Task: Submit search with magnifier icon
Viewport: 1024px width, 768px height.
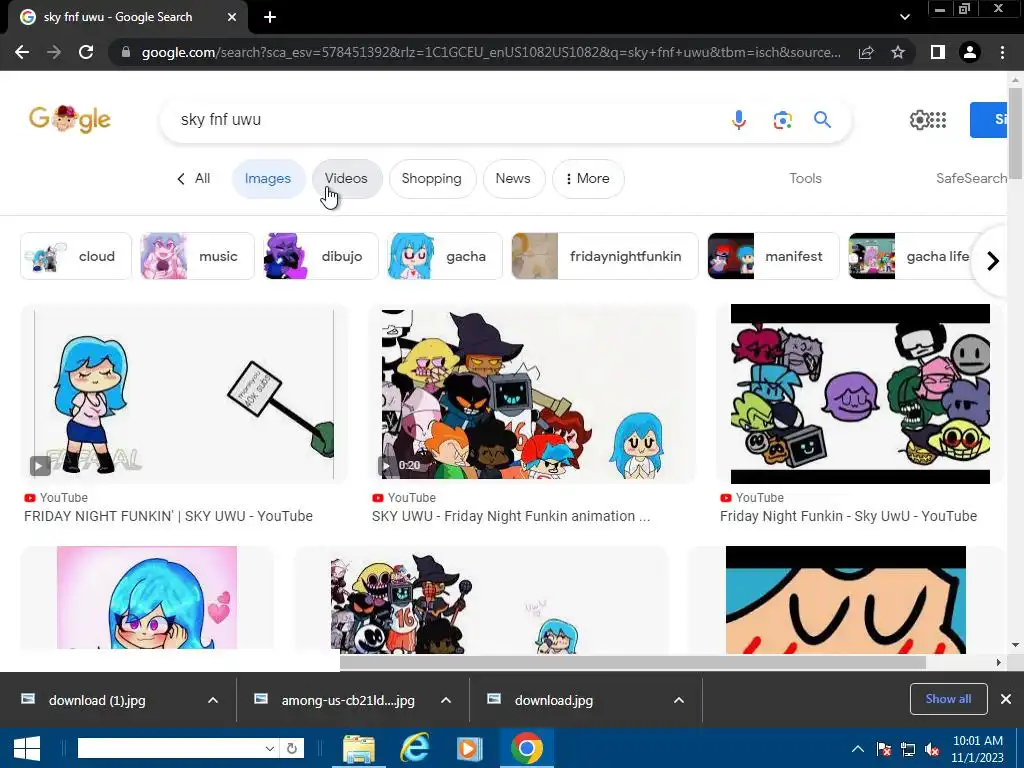Action: [822, 120]
